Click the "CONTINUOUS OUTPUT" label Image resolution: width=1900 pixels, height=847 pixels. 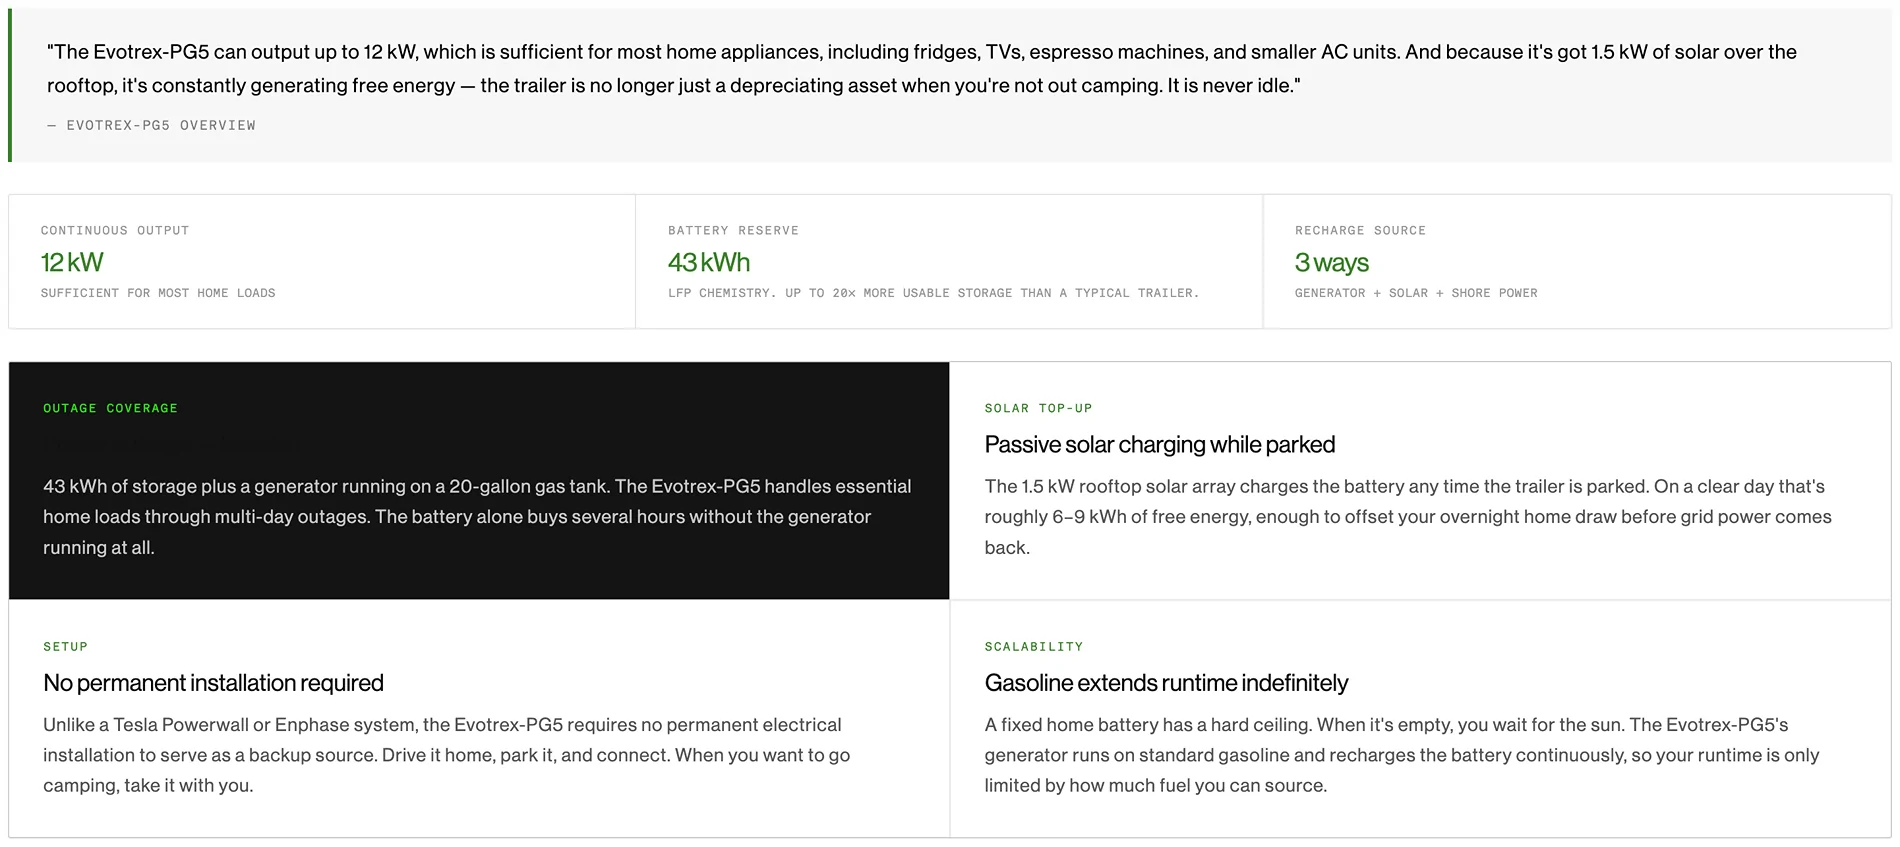pos(115,230)
